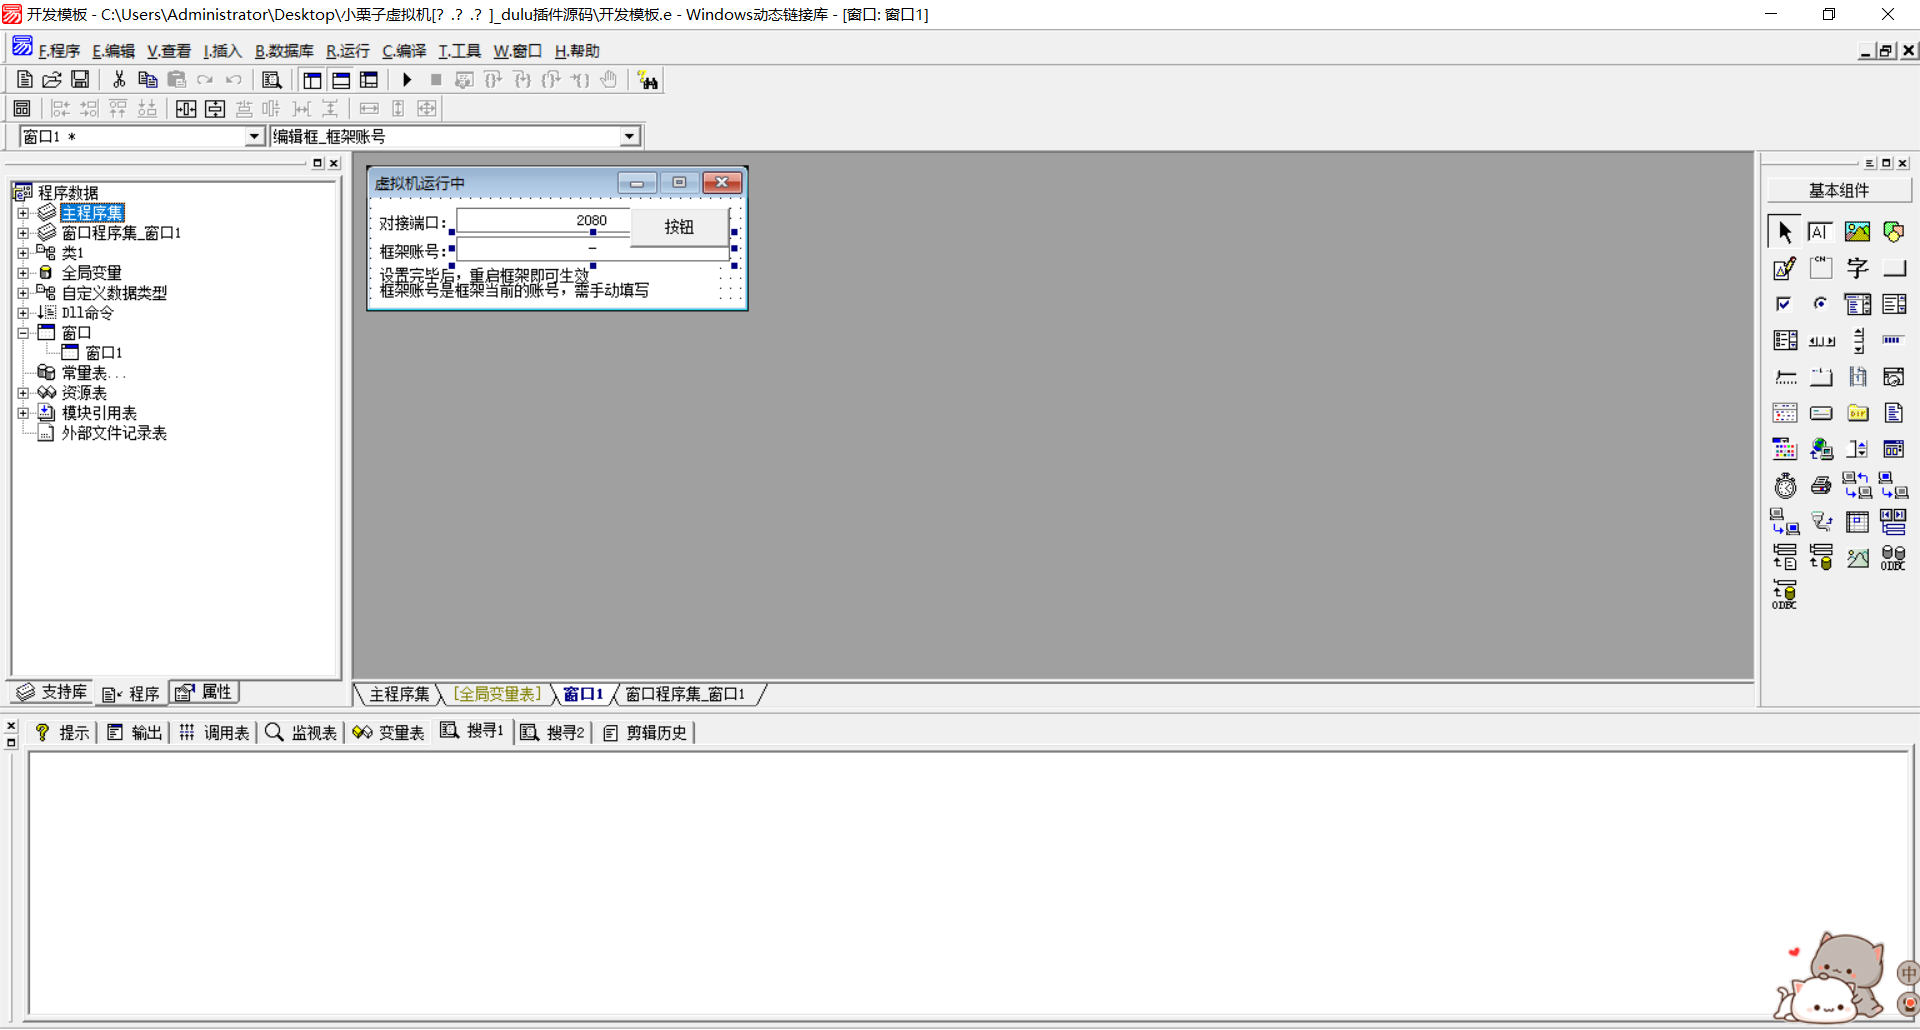Pick the Timer (clock) component
Image resolution: width=1920 pixels, height=1030 pixels.
(1785, 486)
